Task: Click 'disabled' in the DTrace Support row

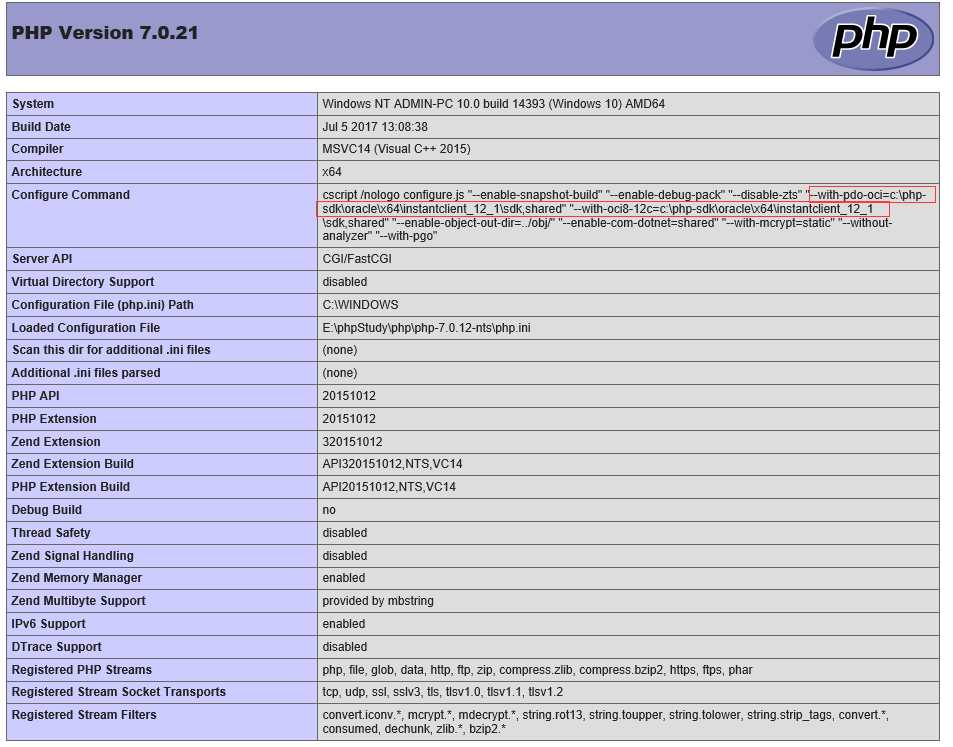Action: pos(345,647)
